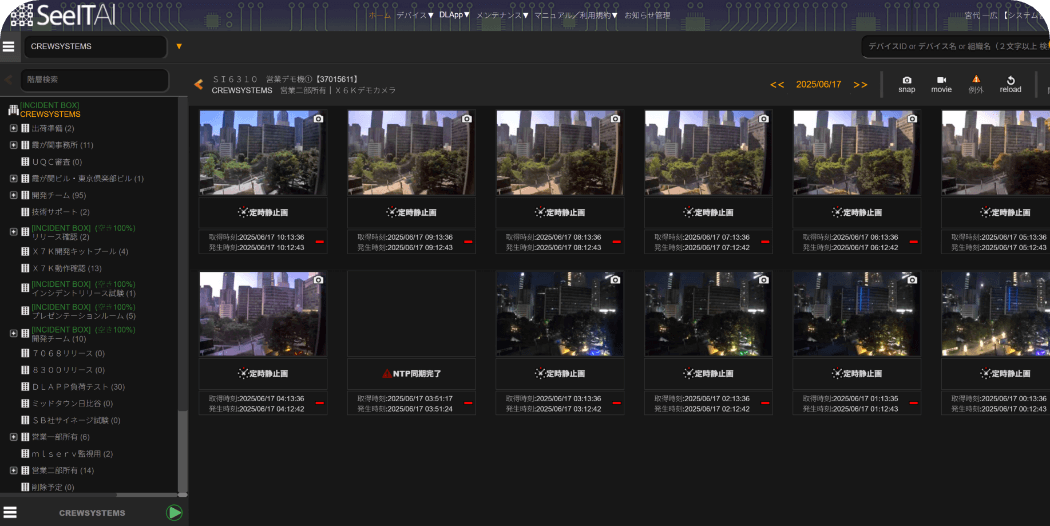Click the red minus on the 10:13:36 card
Screen dimensions: 1050x526
(319, 242)
